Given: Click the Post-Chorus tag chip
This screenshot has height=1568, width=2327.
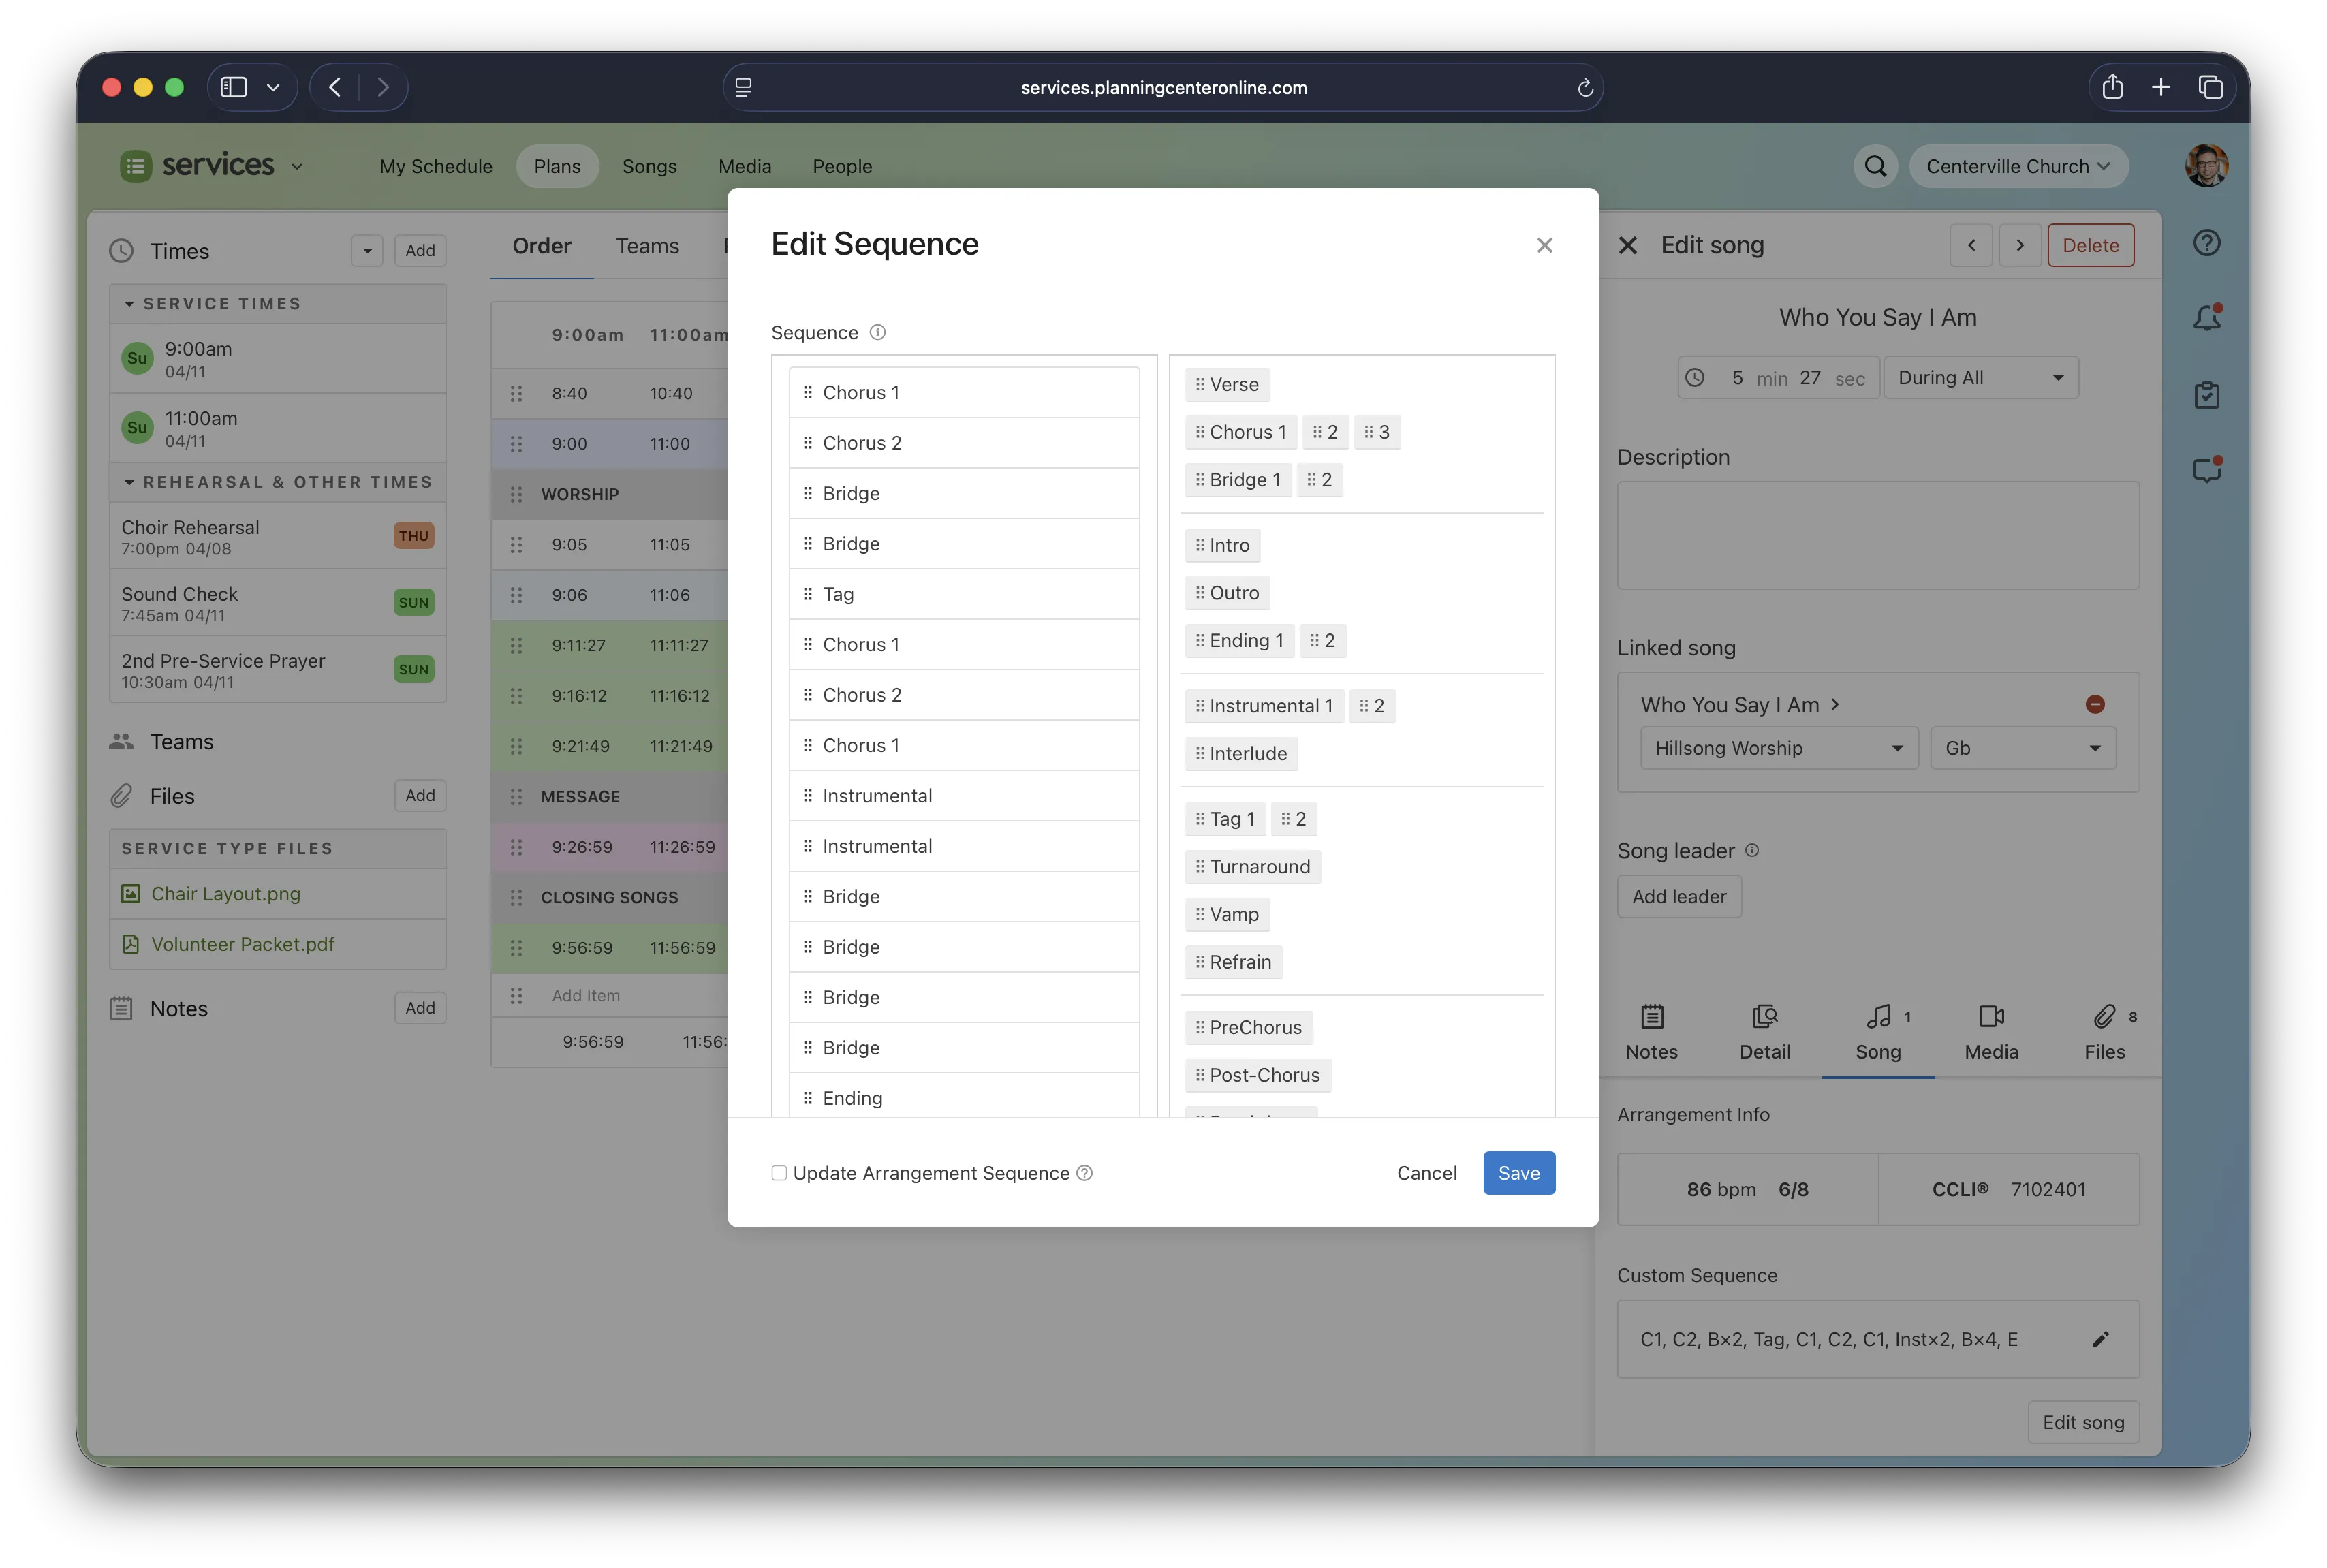Looking at the screenshot, I should point(1257,1075).
